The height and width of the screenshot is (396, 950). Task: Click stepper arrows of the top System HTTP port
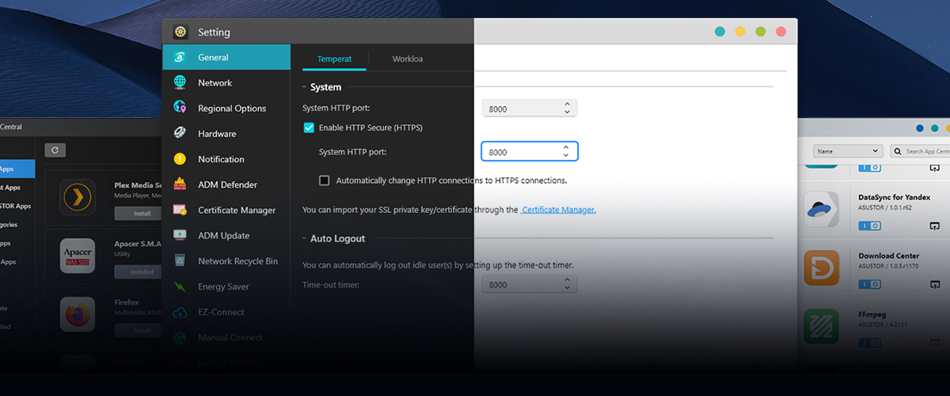point(567,108)
